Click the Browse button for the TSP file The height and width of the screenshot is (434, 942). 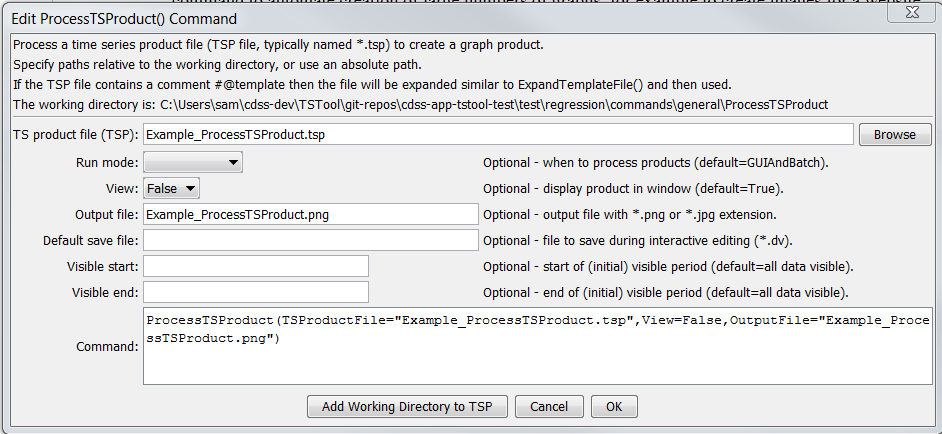pos(894,134)
